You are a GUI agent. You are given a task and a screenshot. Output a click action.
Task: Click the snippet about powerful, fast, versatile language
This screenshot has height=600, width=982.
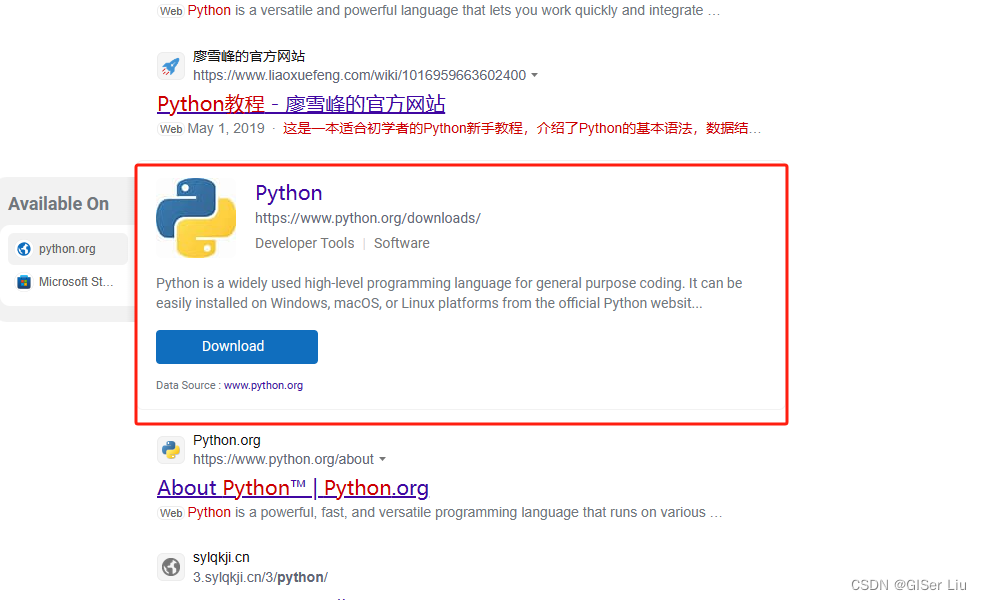[x=455, y=512]
